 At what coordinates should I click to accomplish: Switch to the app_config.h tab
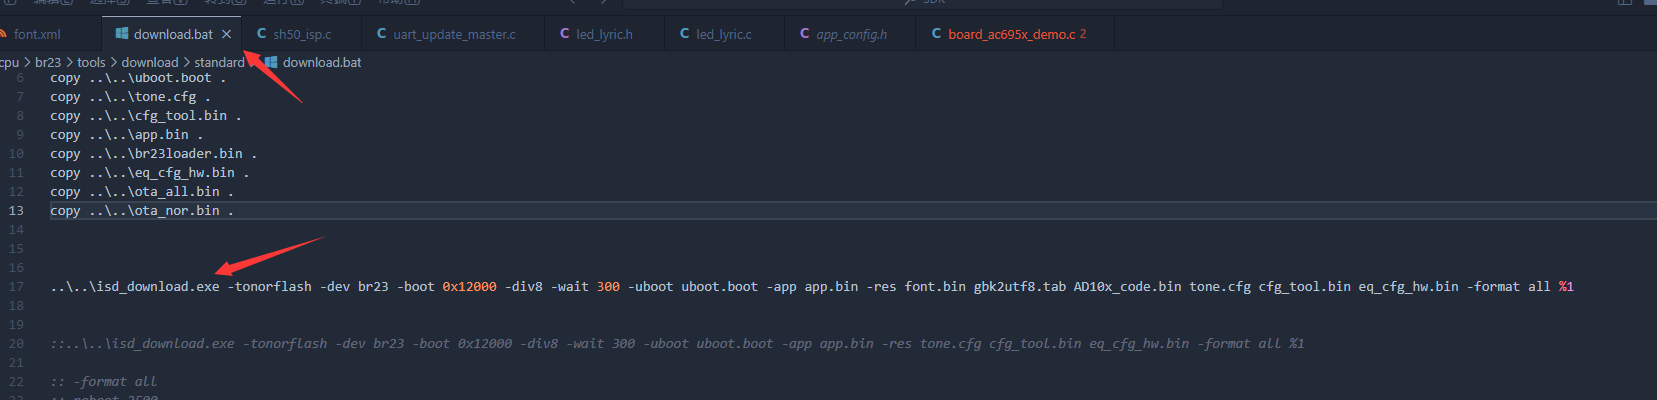tap(851, 34)
